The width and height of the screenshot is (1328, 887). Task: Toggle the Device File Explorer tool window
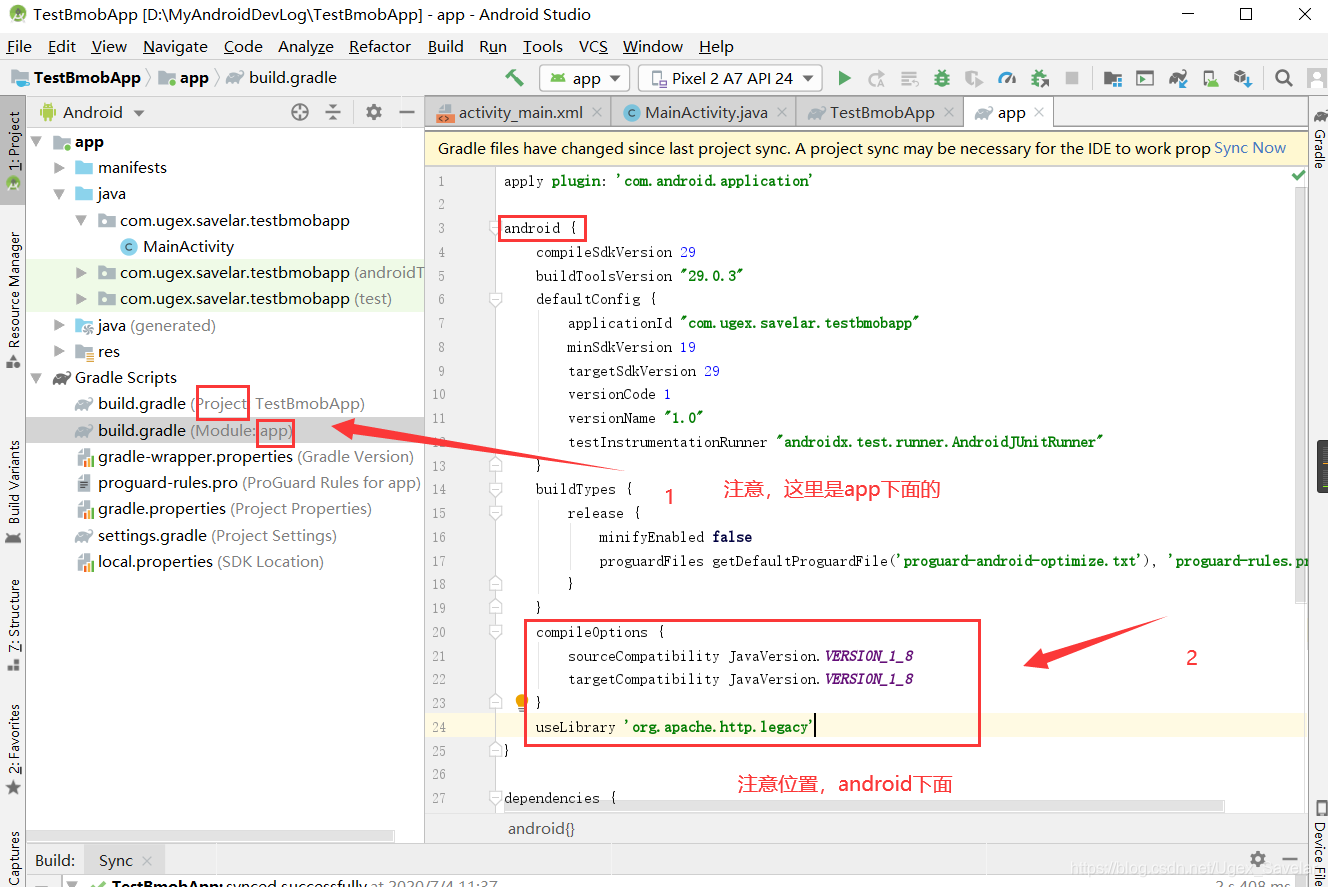pos(1319,842)
